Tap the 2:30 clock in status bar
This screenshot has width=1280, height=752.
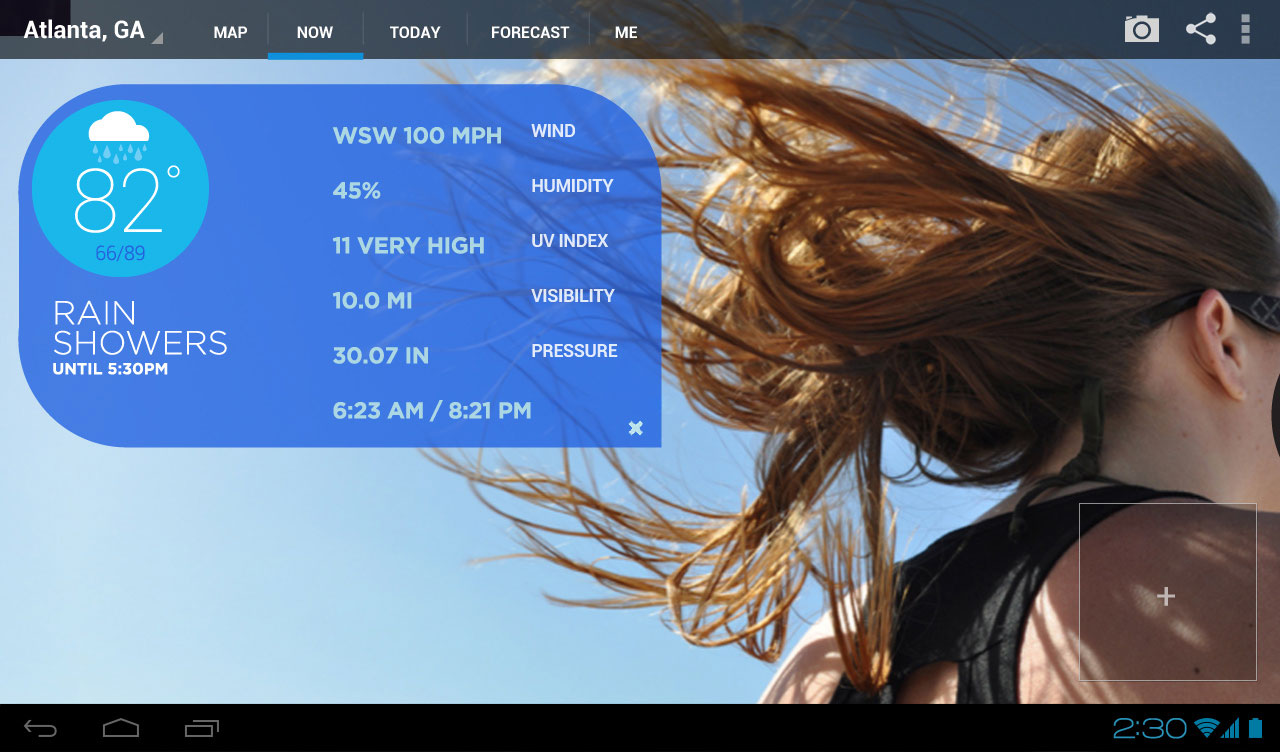coord(1149,728)
